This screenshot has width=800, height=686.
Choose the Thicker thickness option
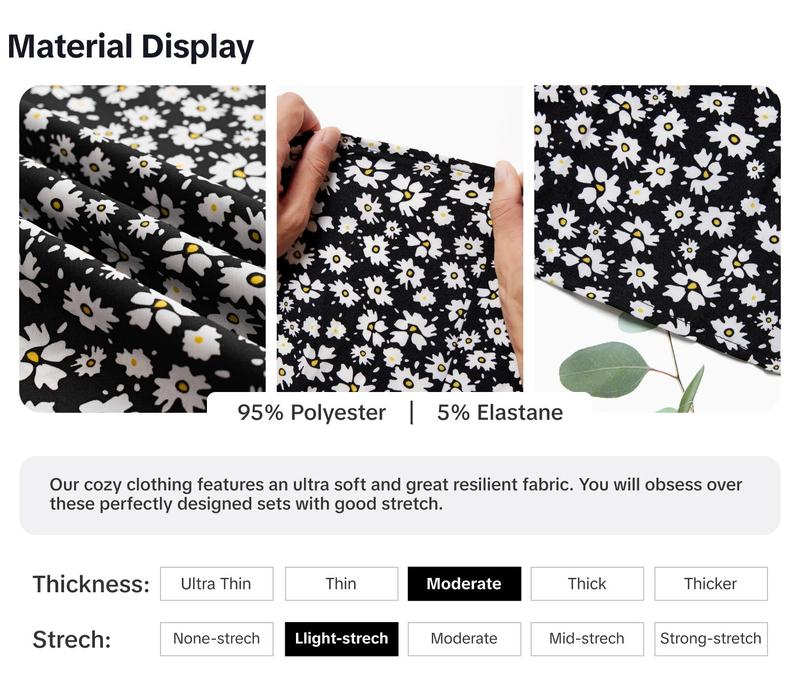711,583
